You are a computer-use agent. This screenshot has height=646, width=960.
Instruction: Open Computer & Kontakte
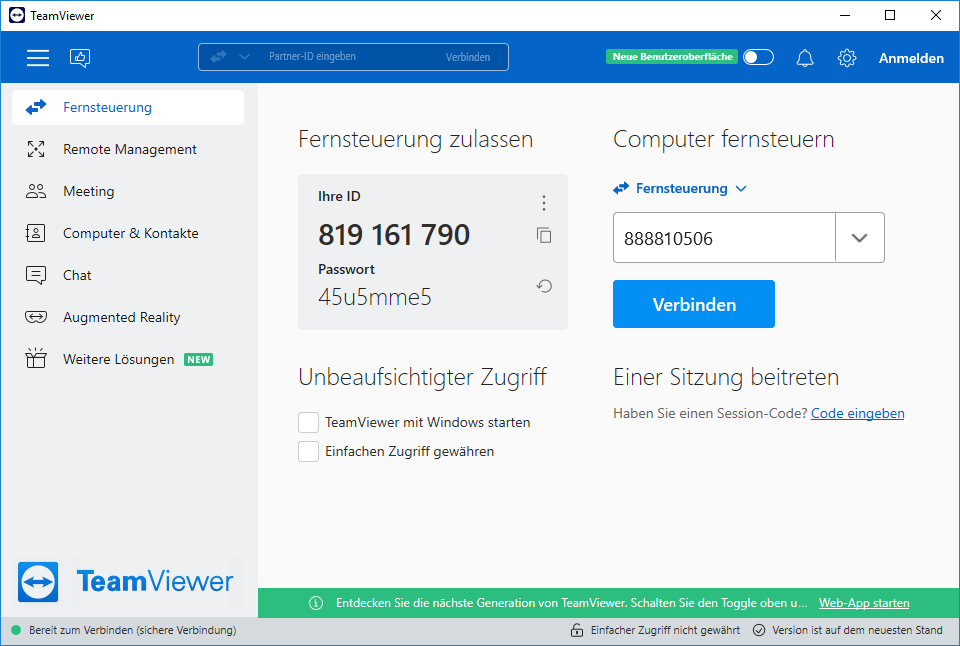point(128,233)
